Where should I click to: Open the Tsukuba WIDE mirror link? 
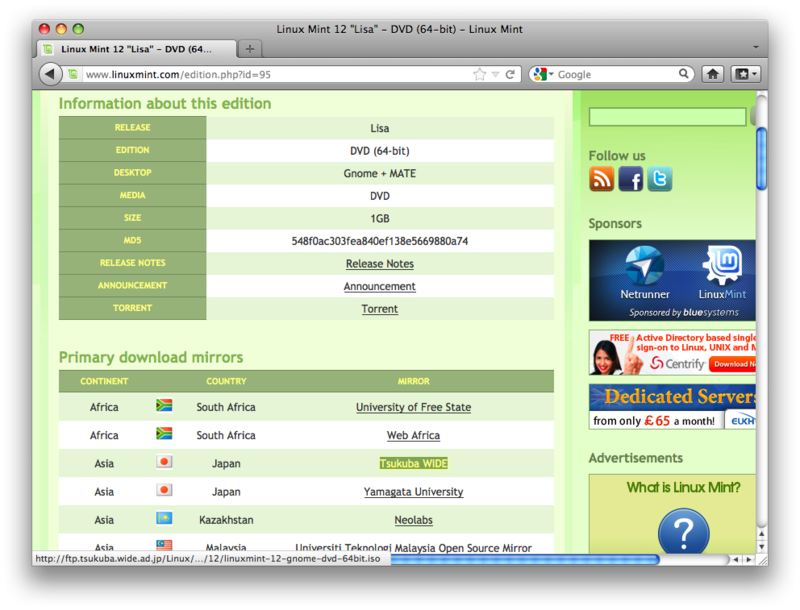[413, 463]
